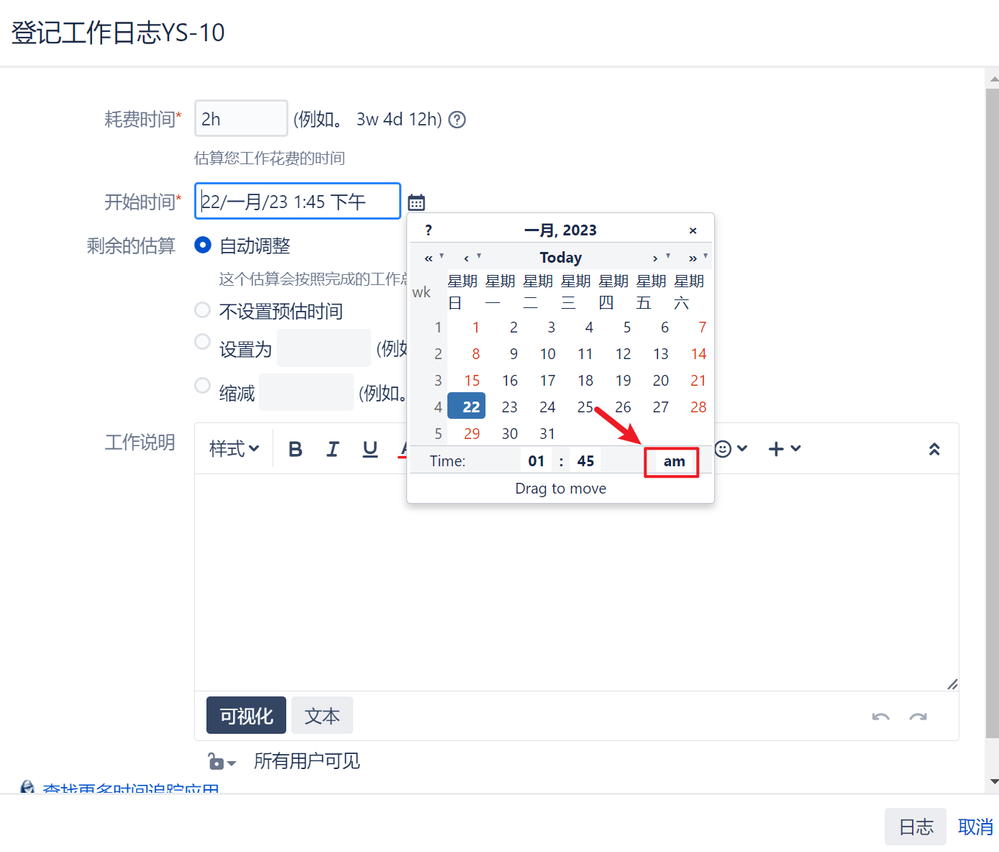
Task: Click the 取消 cancel link
Action: (975, 827)
